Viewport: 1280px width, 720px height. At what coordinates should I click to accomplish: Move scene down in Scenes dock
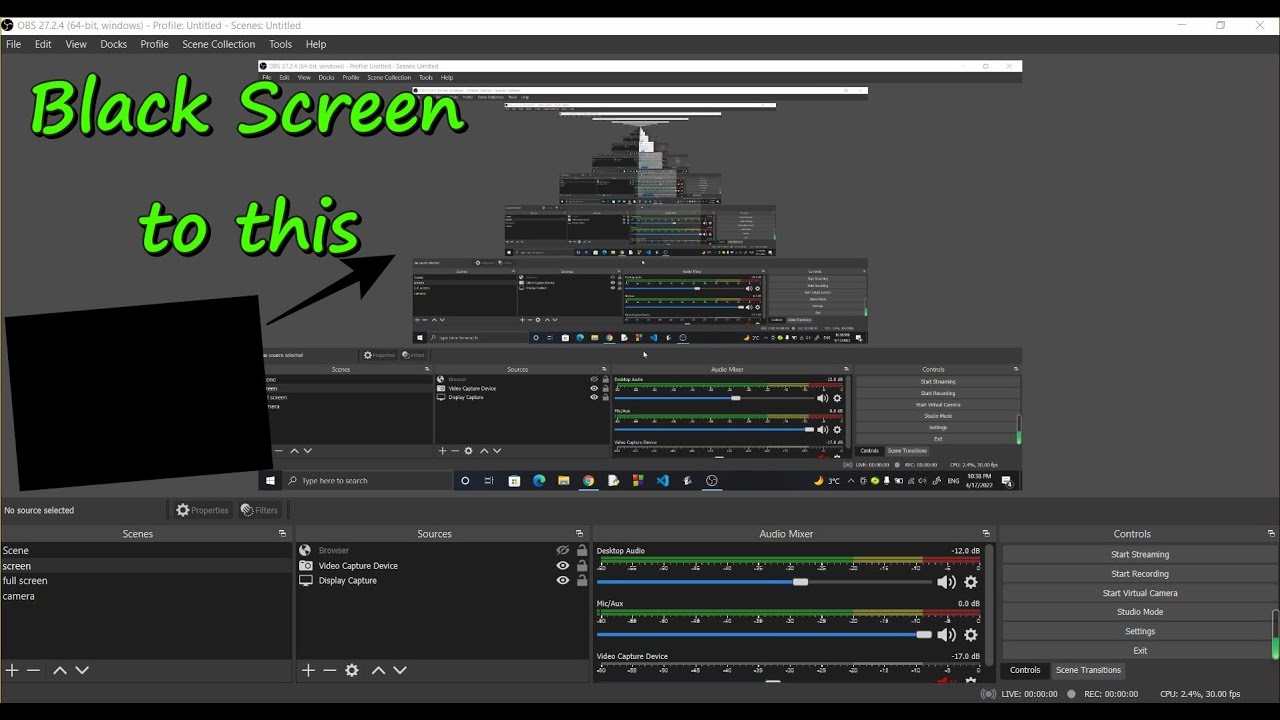[x=82, y=671]
